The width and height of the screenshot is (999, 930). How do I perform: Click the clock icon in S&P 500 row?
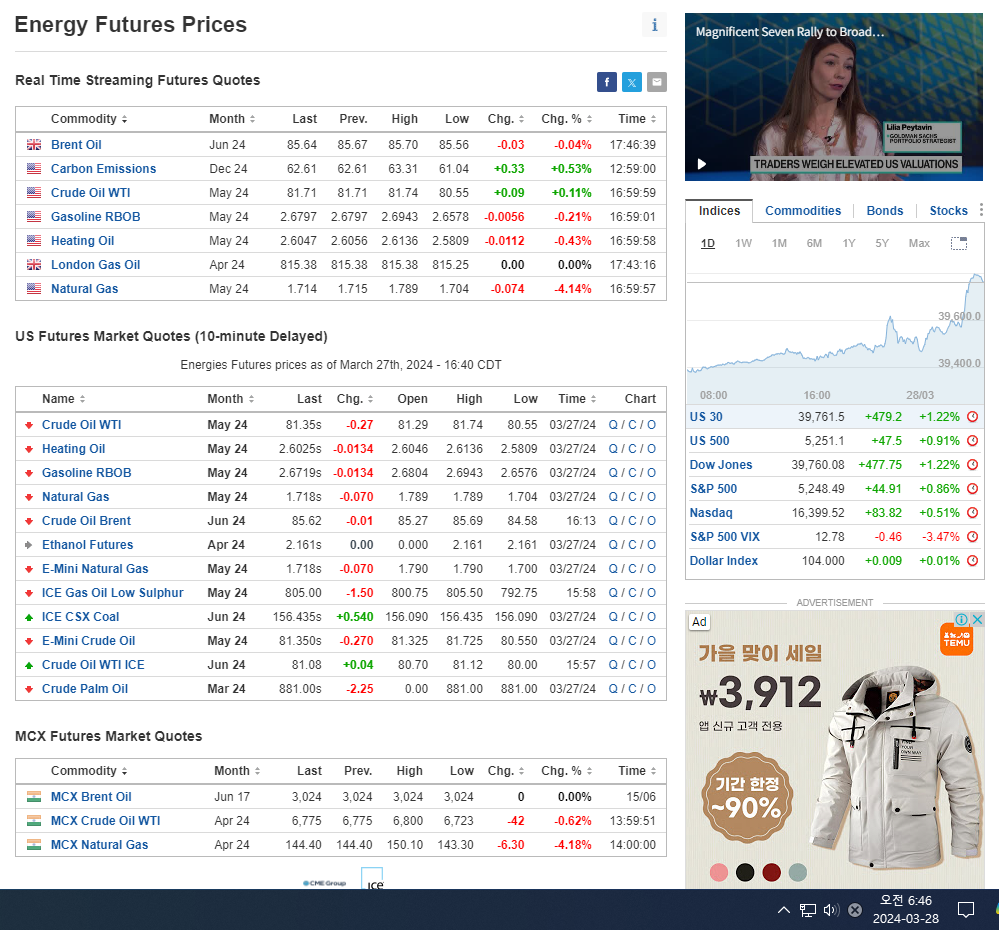coord(972,489)
